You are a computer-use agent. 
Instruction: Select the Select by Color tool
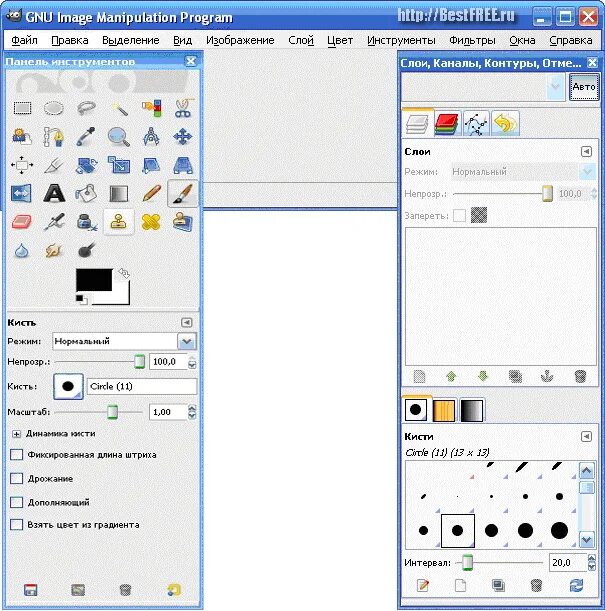pyautogui.click(x=151, y=108)
